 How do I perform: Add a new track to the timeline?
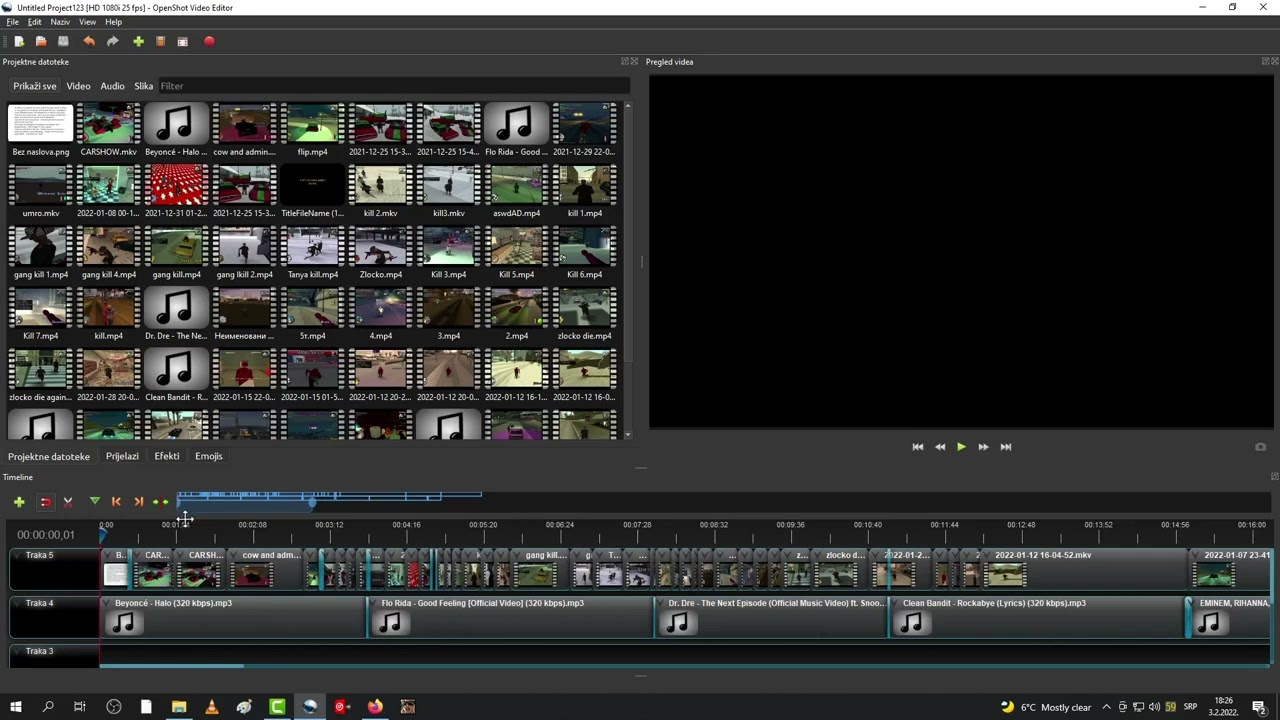[x=19, y=502]
